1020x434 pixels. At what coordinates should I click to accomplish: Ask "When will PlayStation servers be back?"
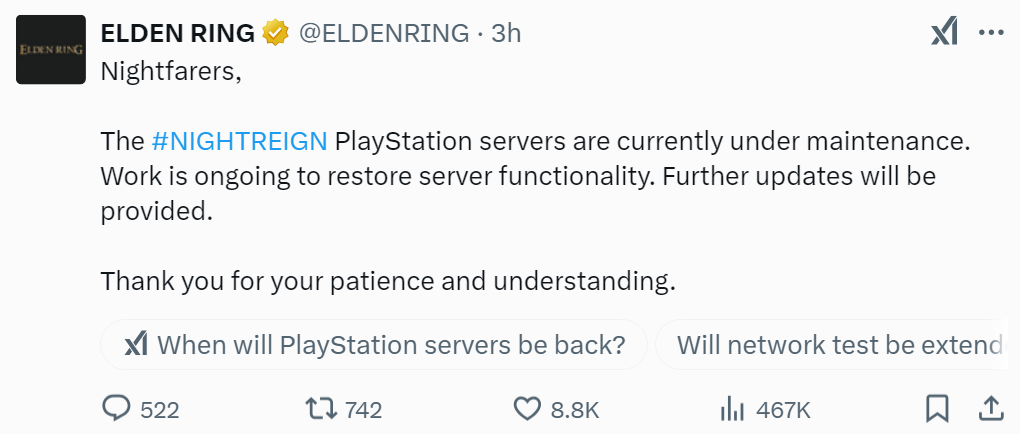click(375, 346)
